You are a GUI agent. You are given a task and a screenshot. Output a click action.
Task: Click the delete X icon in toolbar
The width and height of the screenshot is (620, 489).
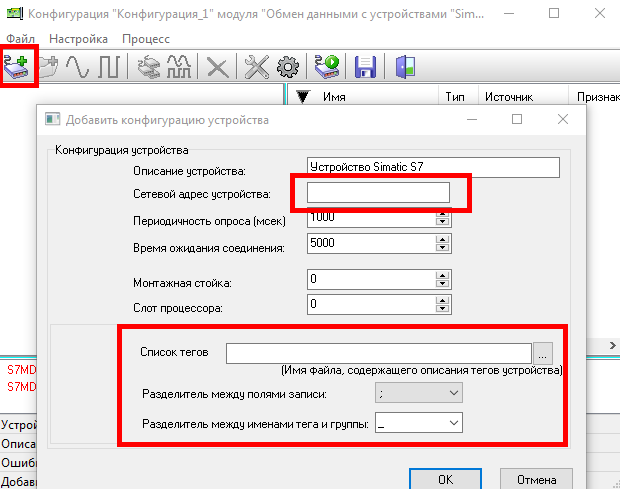(x=216, y=67)
